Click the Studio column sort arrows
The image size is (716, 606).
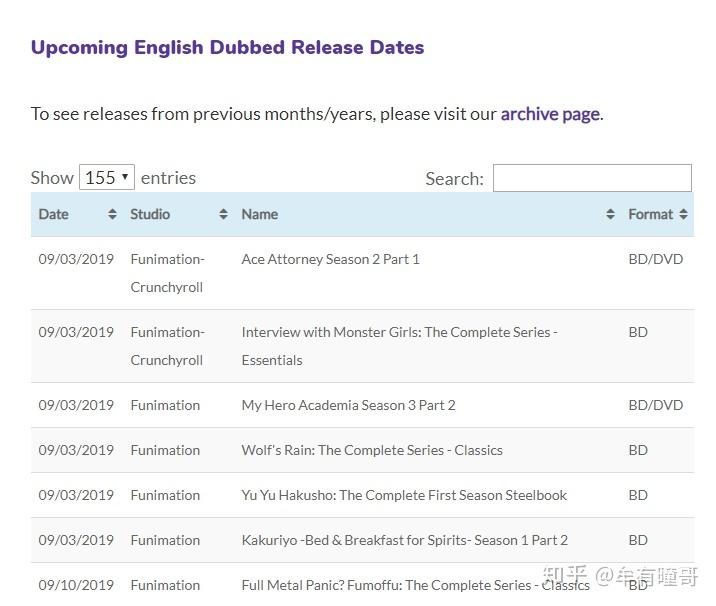[x=223, y=214]
